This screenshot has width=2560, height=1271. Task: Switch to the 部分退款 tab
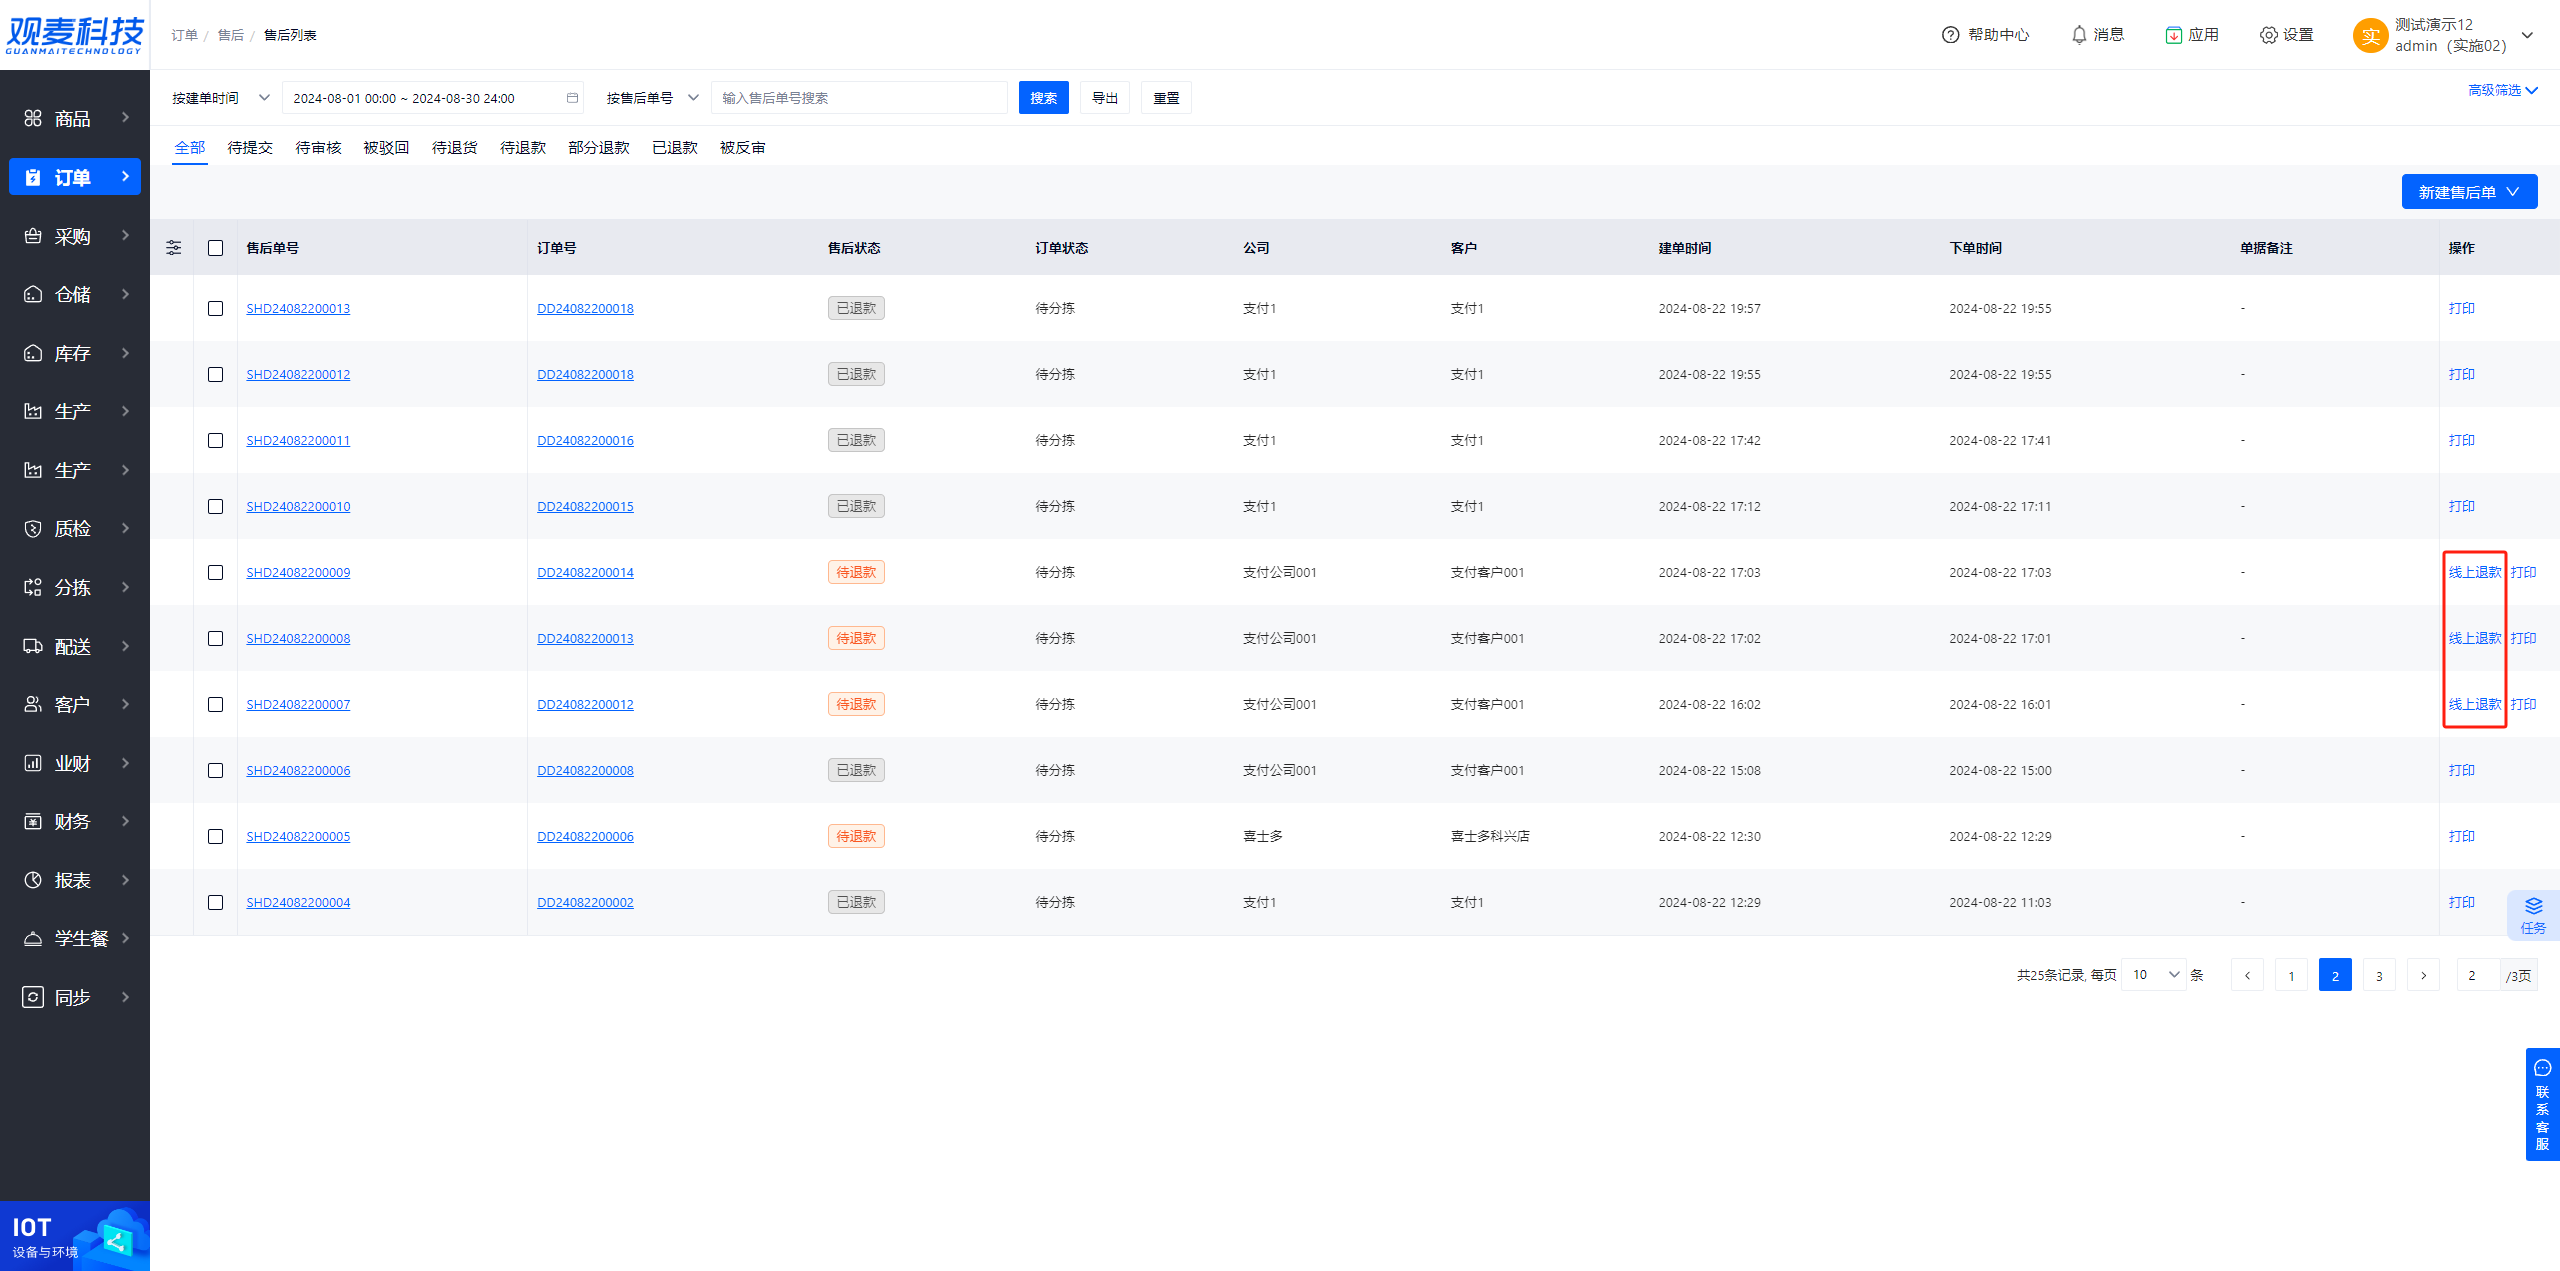click(599, 148)
